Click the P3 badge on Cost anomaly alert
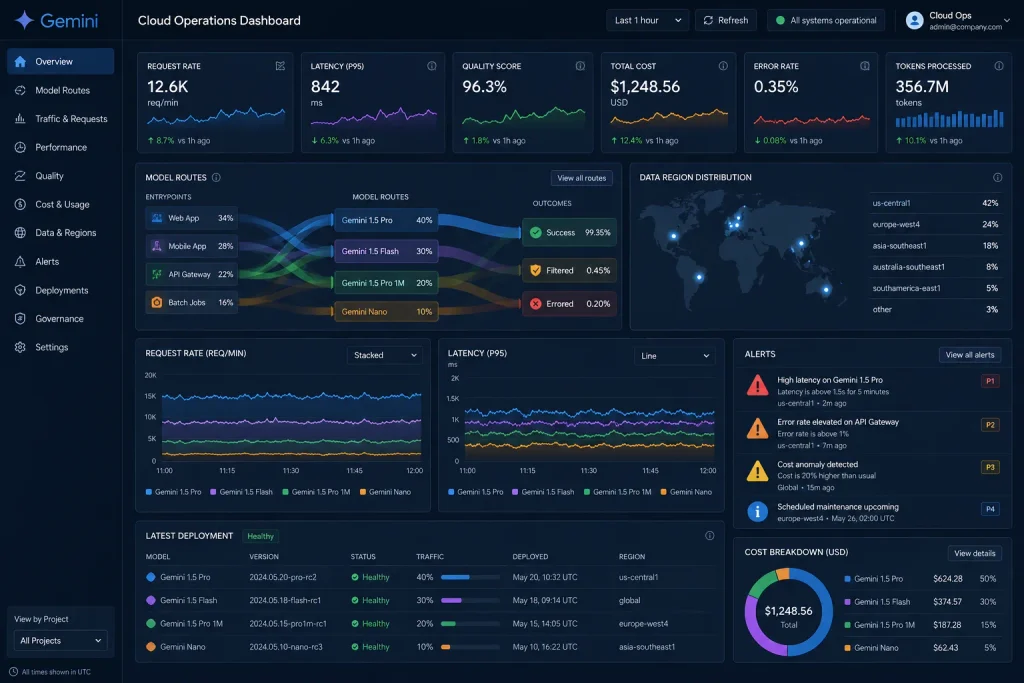The width and height of the screenshot is (1024, 683). point(990,467)
